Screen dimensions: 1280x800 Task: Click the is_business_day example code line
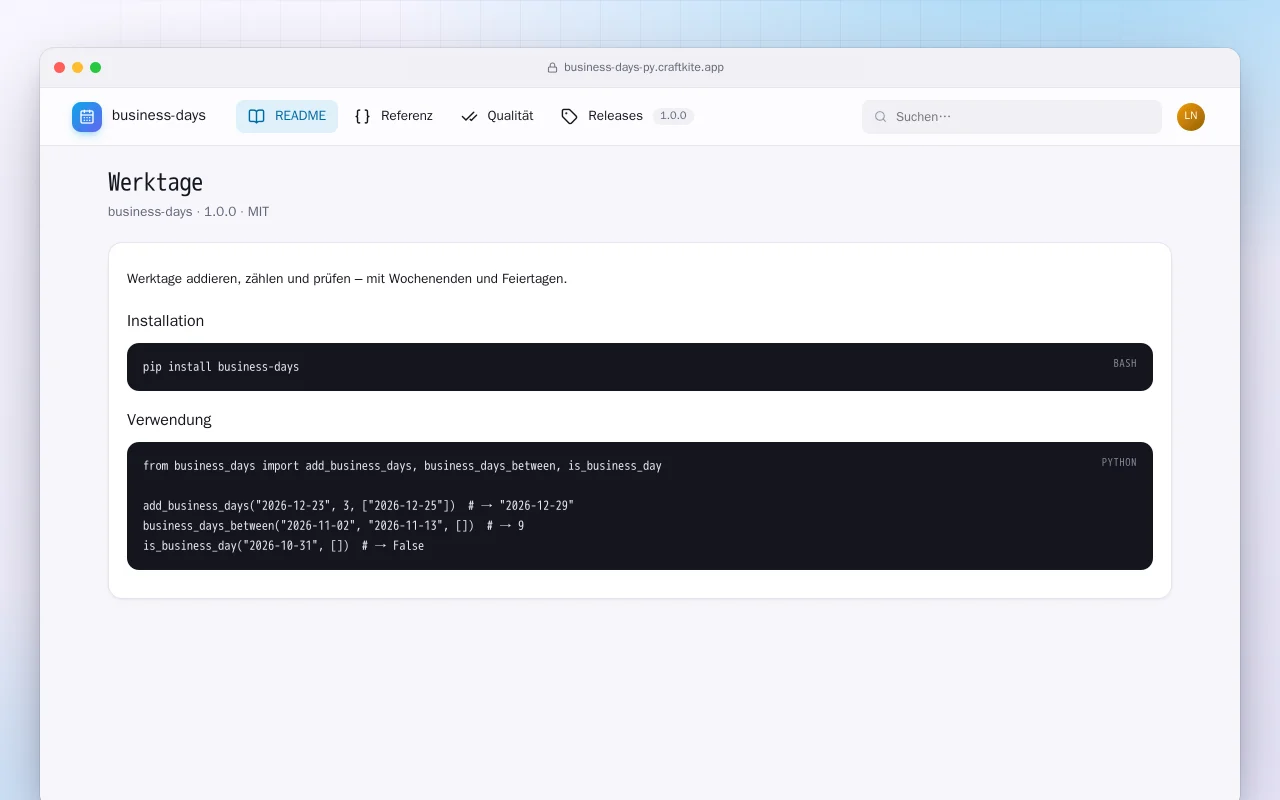pos(283,546)
